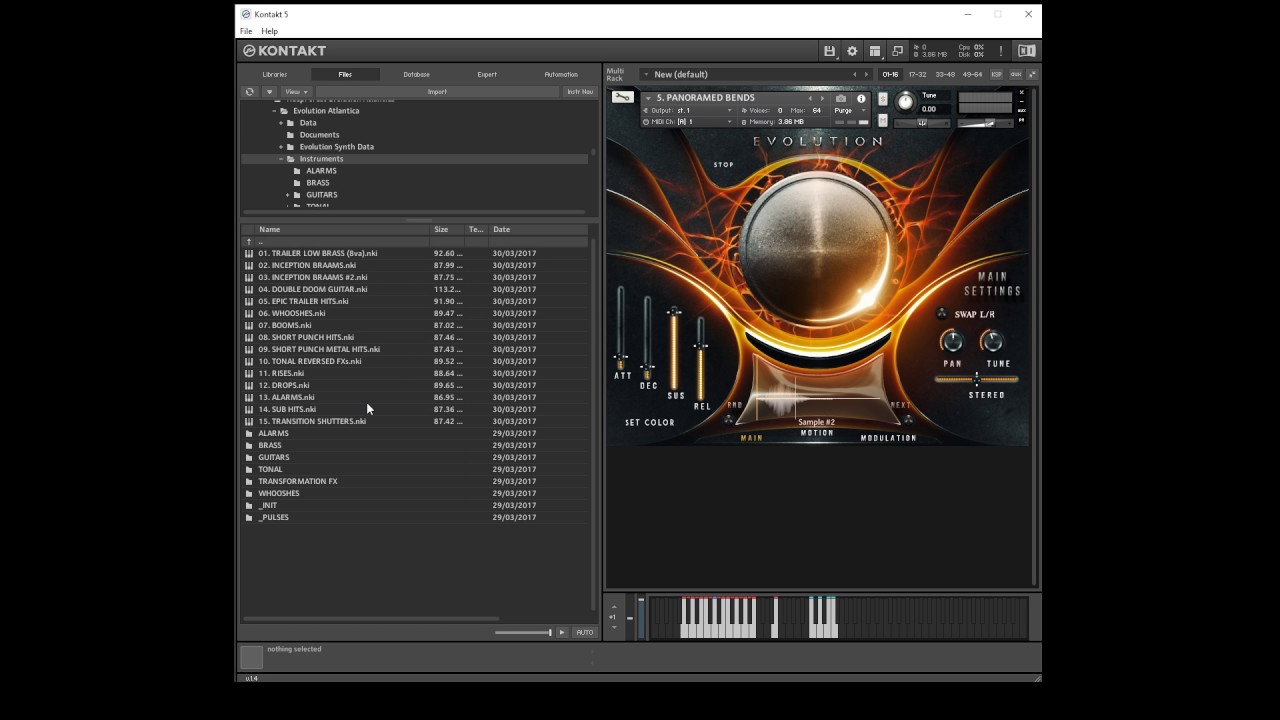Viewport: 1280px width, 720px height.
Task: Click the MODULATION page link
Action: 888,438
